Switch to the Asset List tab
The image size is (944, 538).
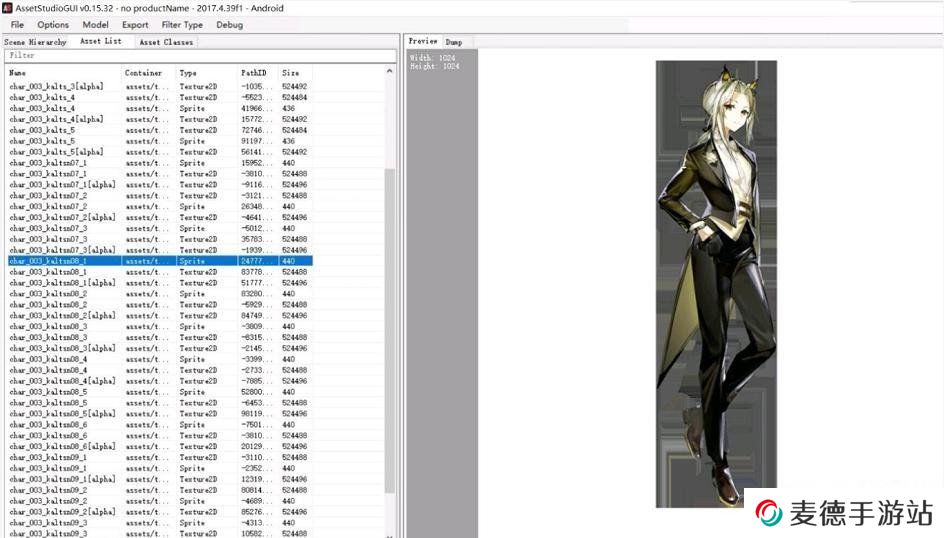pyautogui.click(x=101, y=41)
